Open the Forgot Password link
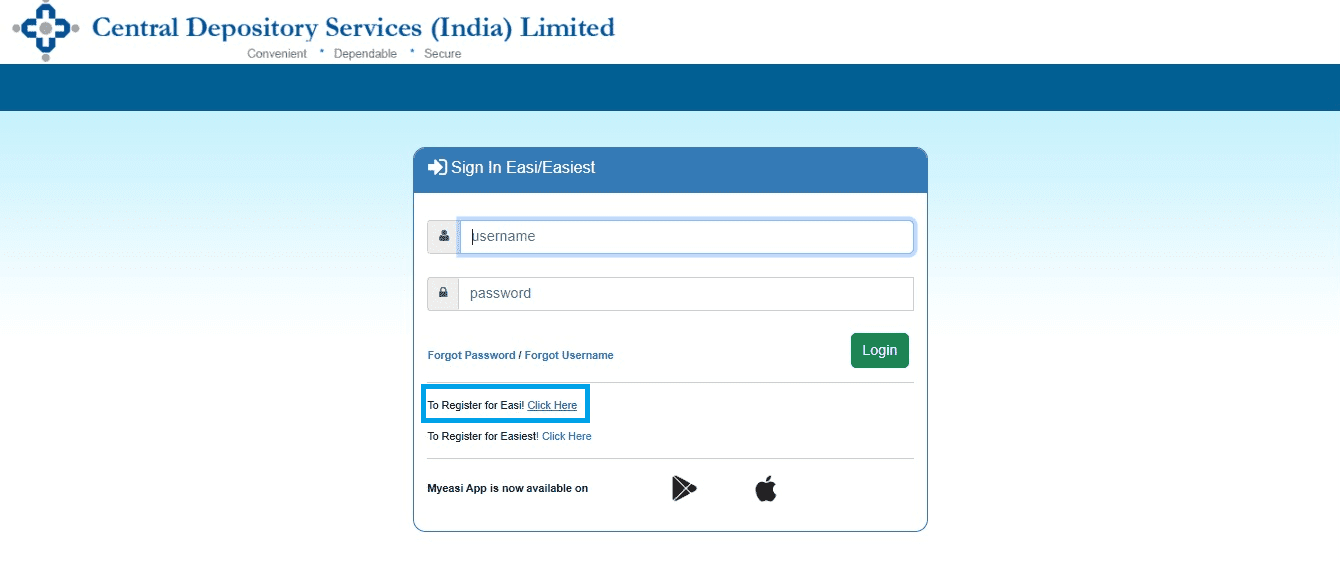This screenshot has height=563, width=1340. tap(471, 355)
